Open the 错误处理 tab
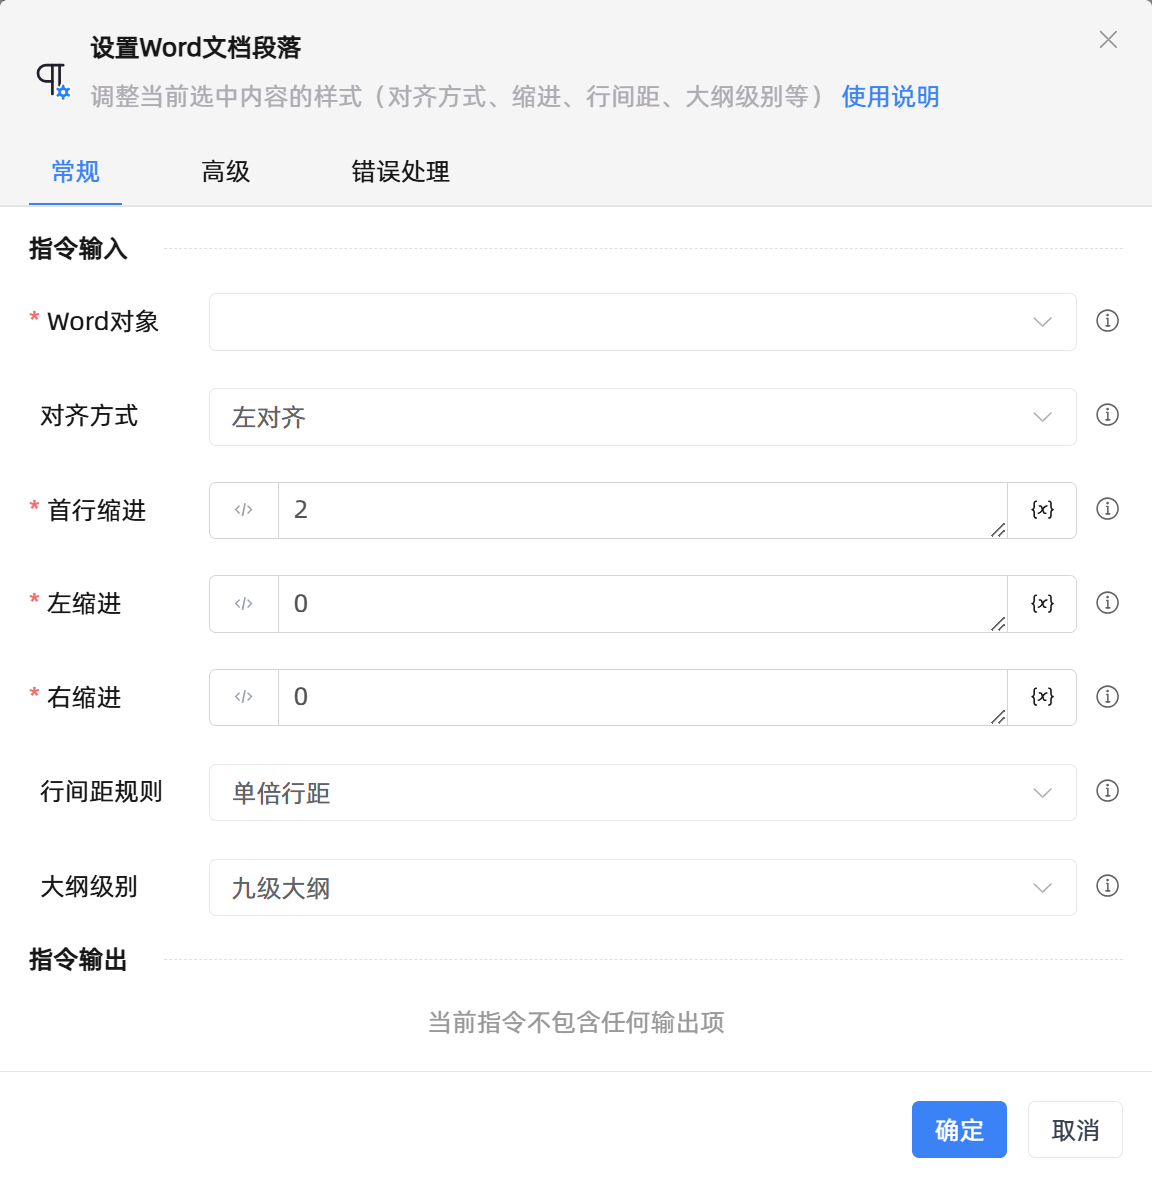Viewport: 1152px width, 1186px height. click(400, 172)
